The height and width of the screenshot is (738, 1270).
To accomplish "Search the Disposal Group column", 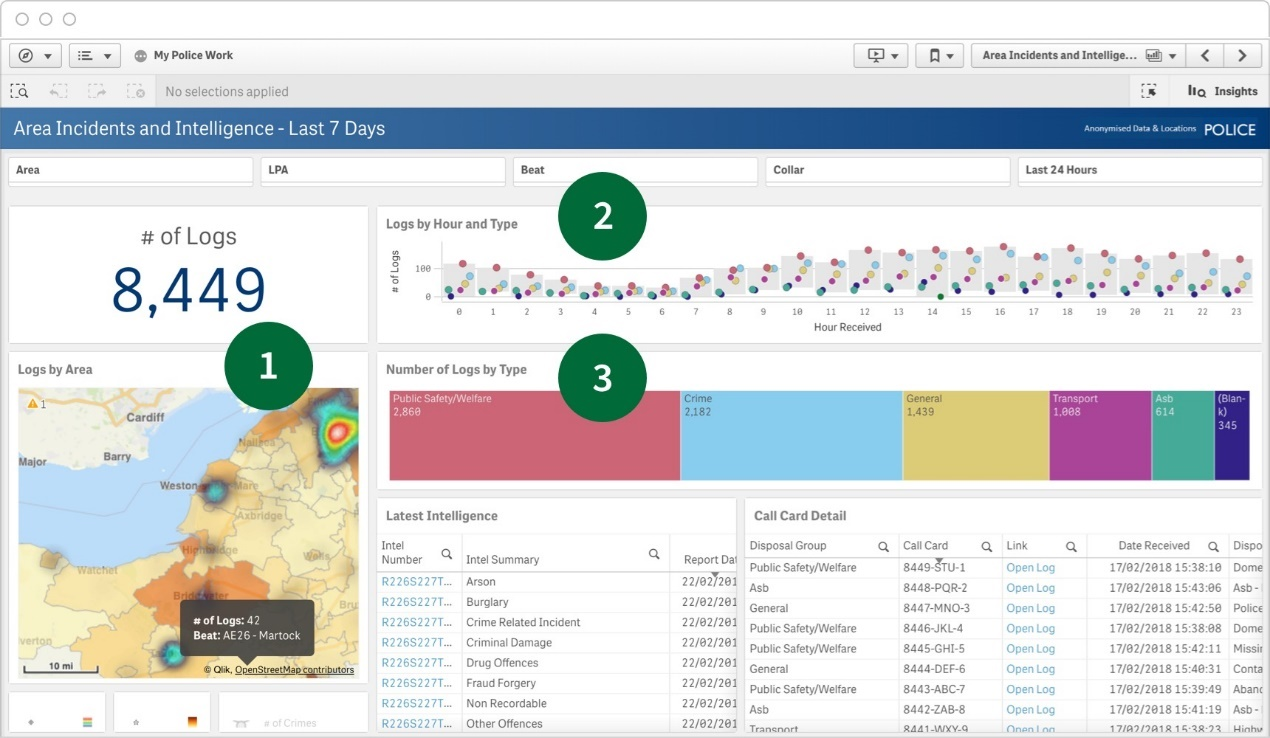I will click(x=884, y=547).
